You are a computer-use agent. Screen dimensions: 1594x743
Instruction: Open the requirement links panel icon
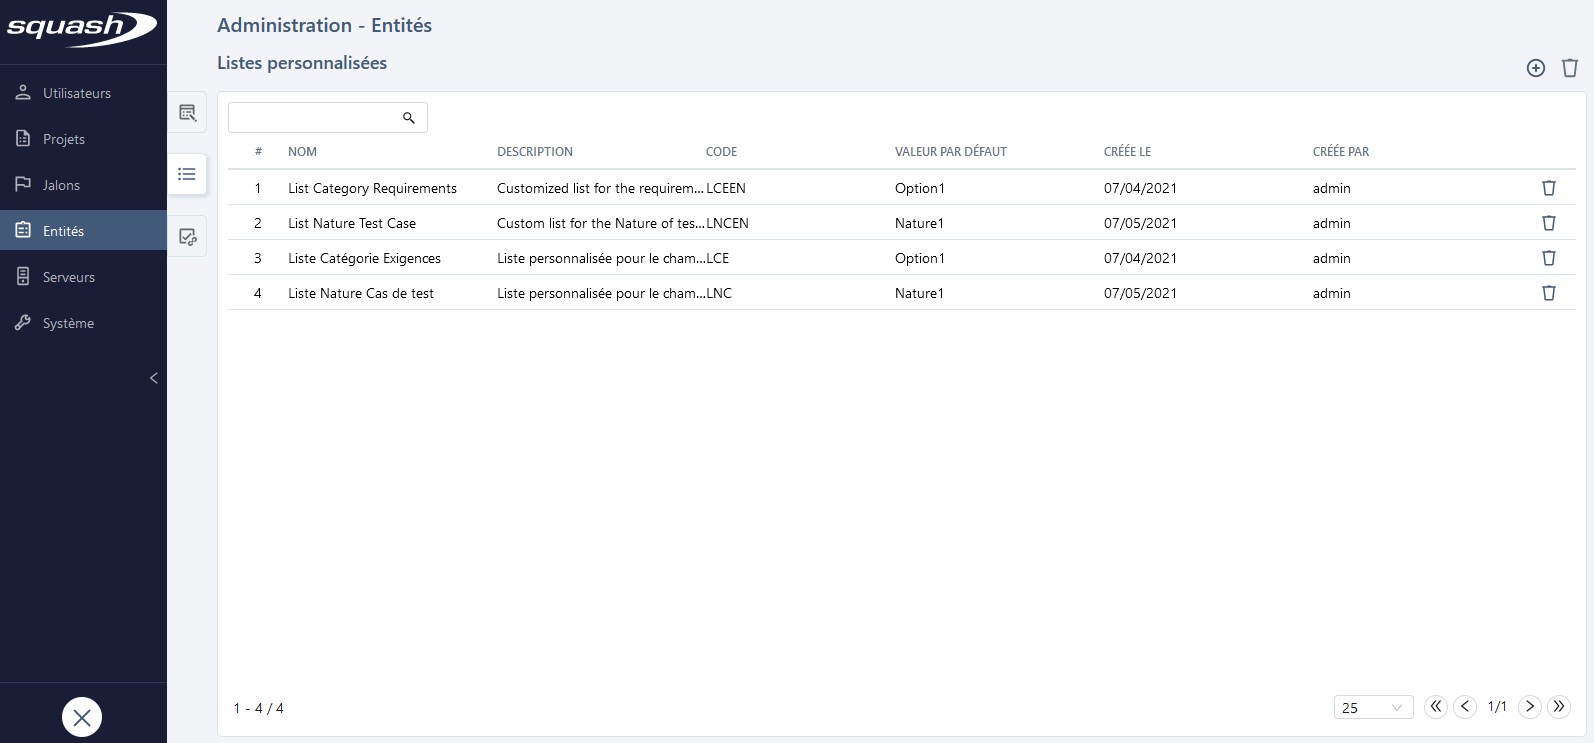click(187, 237)
